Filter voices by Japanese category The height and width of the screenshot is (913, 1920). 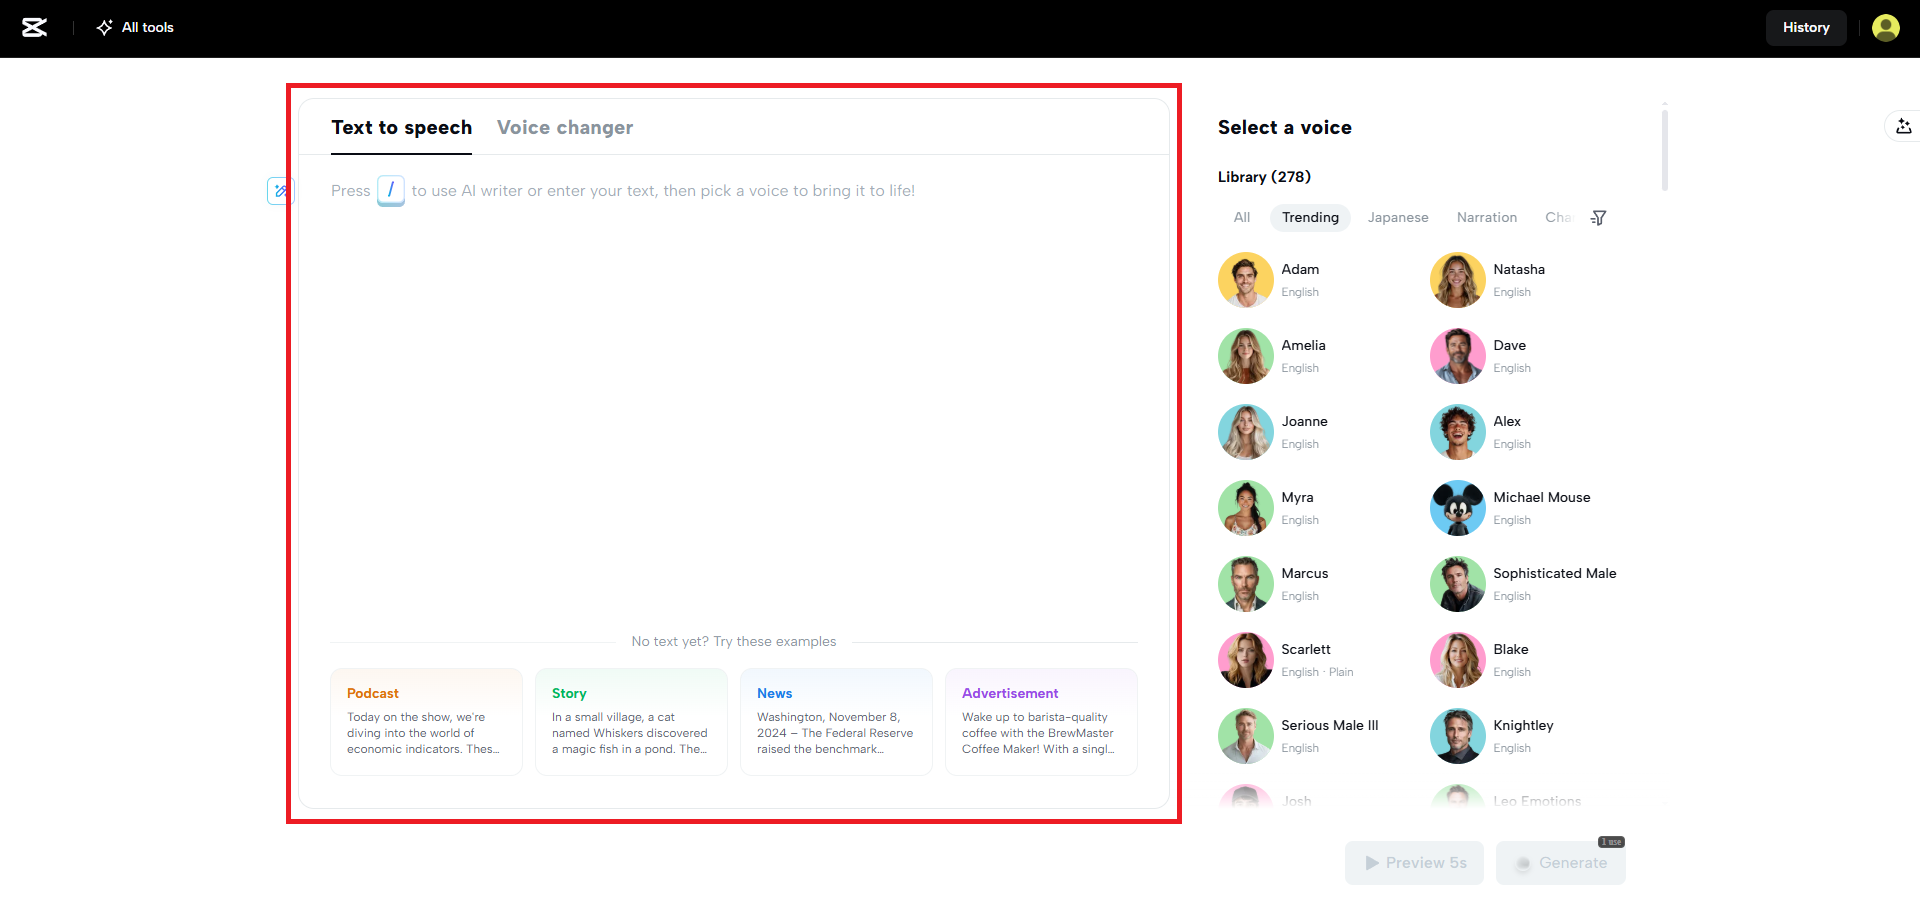(x=1397, y=218)
